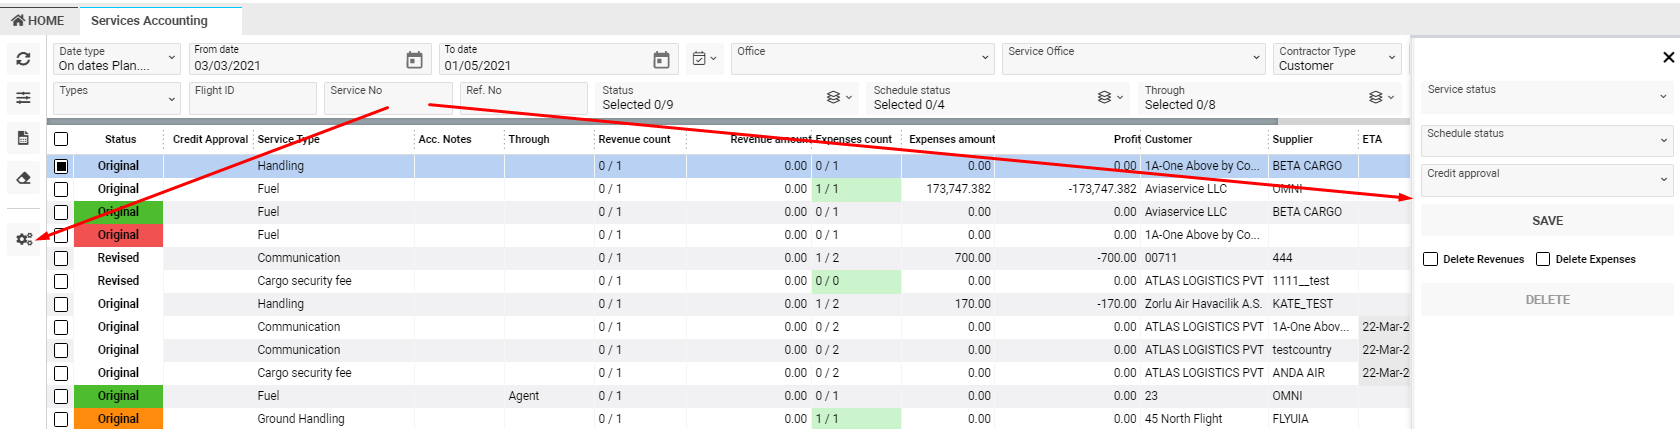
Task: Open the To date calendar picker
Action: tap(661, 60)
